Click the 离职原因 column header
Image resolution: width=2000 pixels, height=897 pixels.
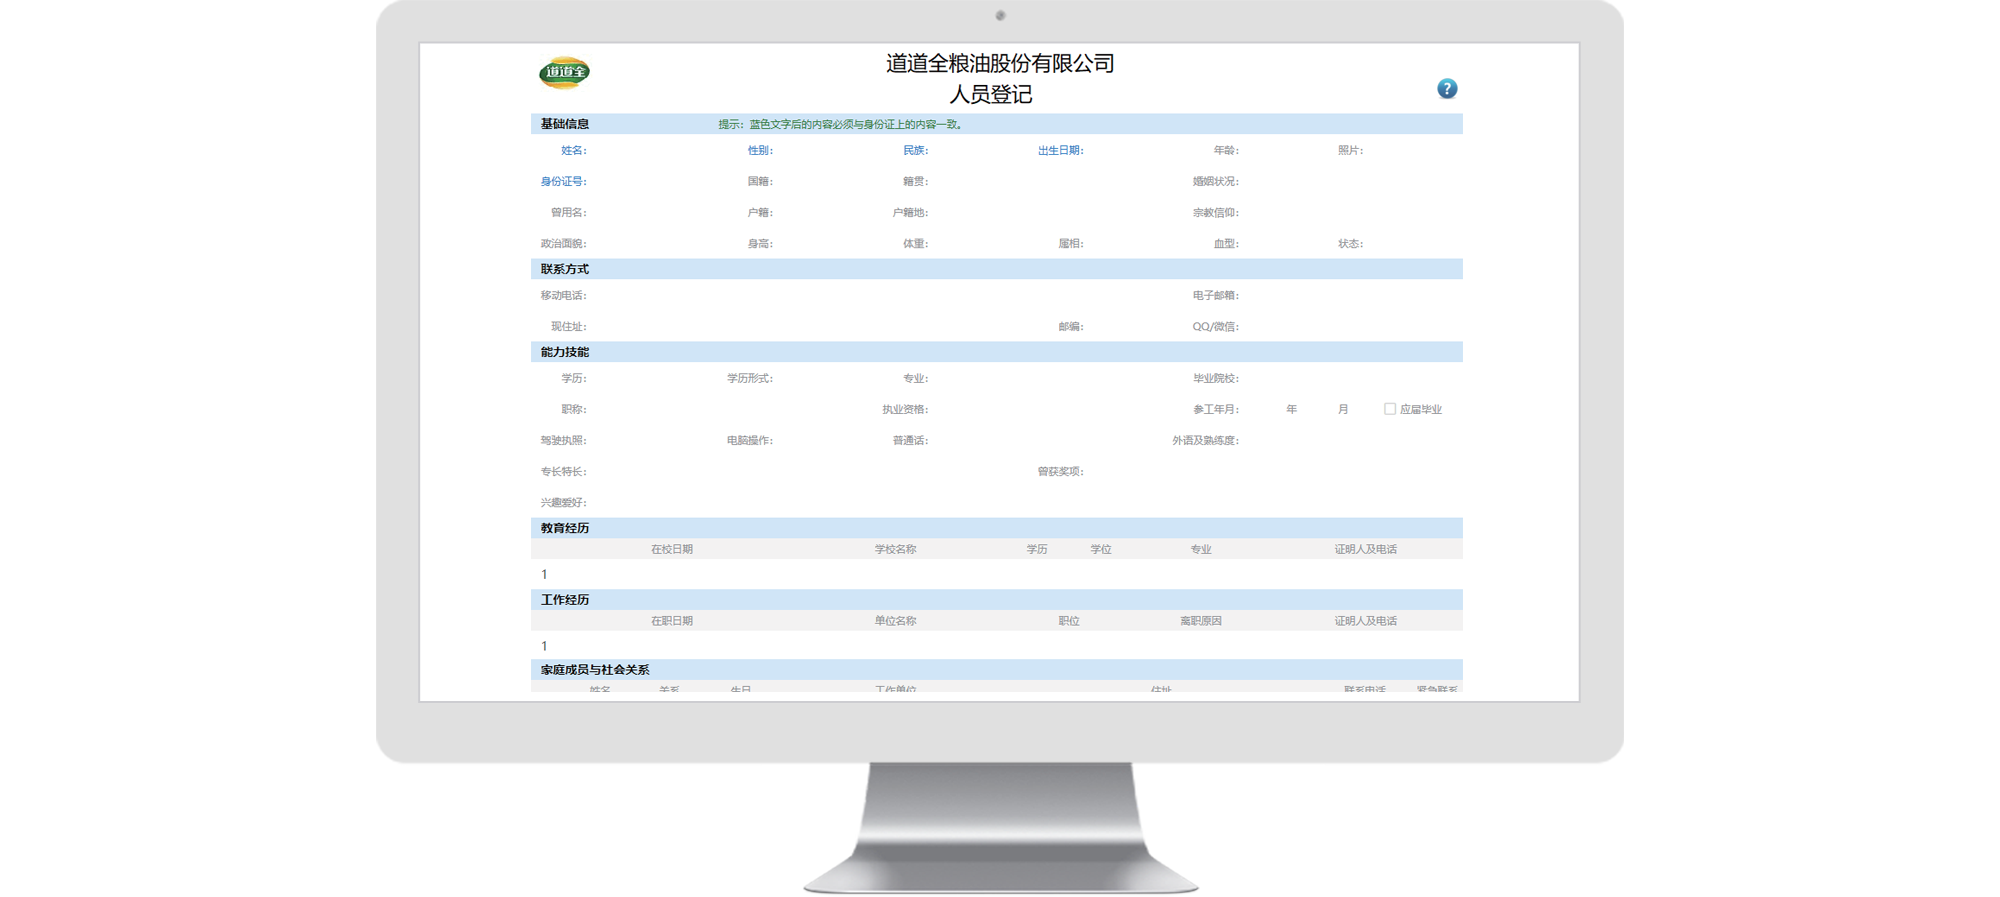coord(1200,621)
